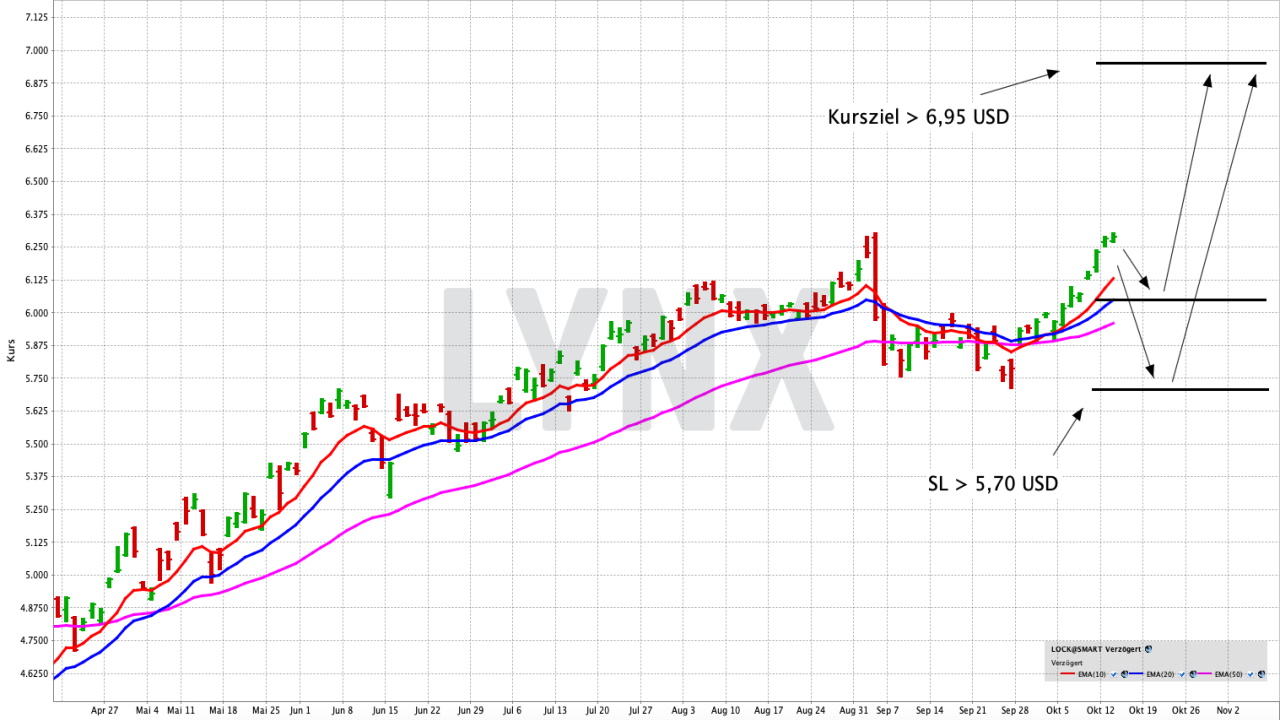Click the Sep 7 date axis label
The height and width of the screenshot is (720, 1280).
pyautogui.click(x=888, y=710)
